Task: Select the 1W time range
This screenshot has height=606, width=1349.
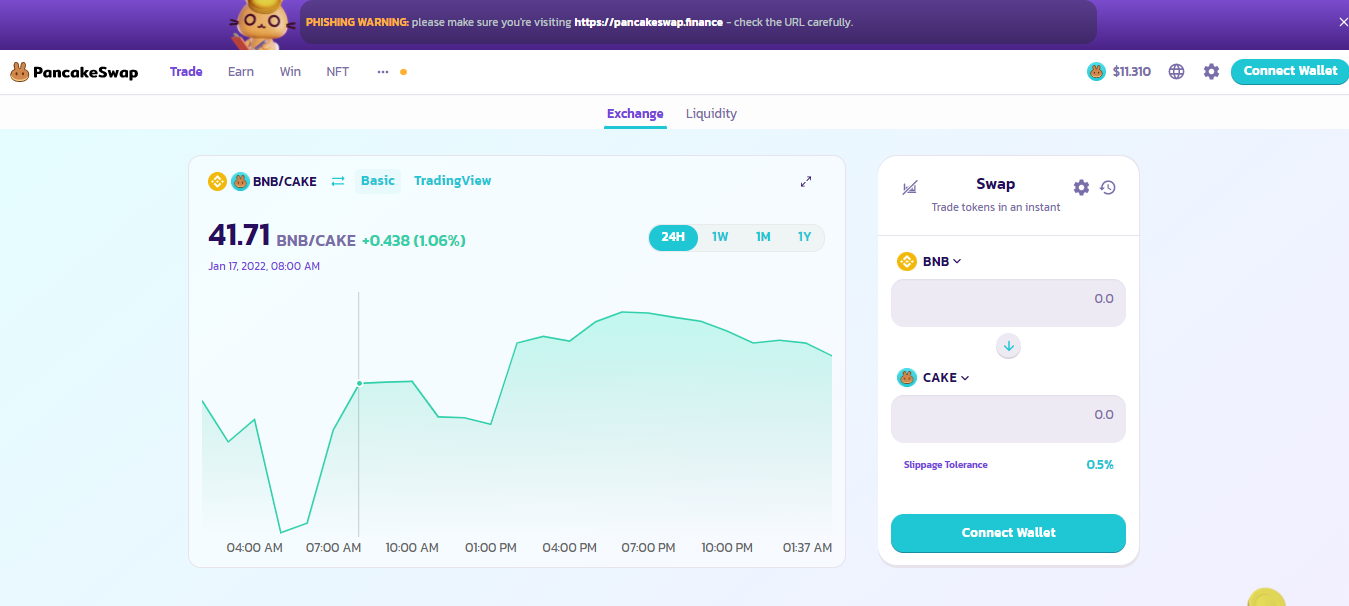Action: click(x=720, y=238)
